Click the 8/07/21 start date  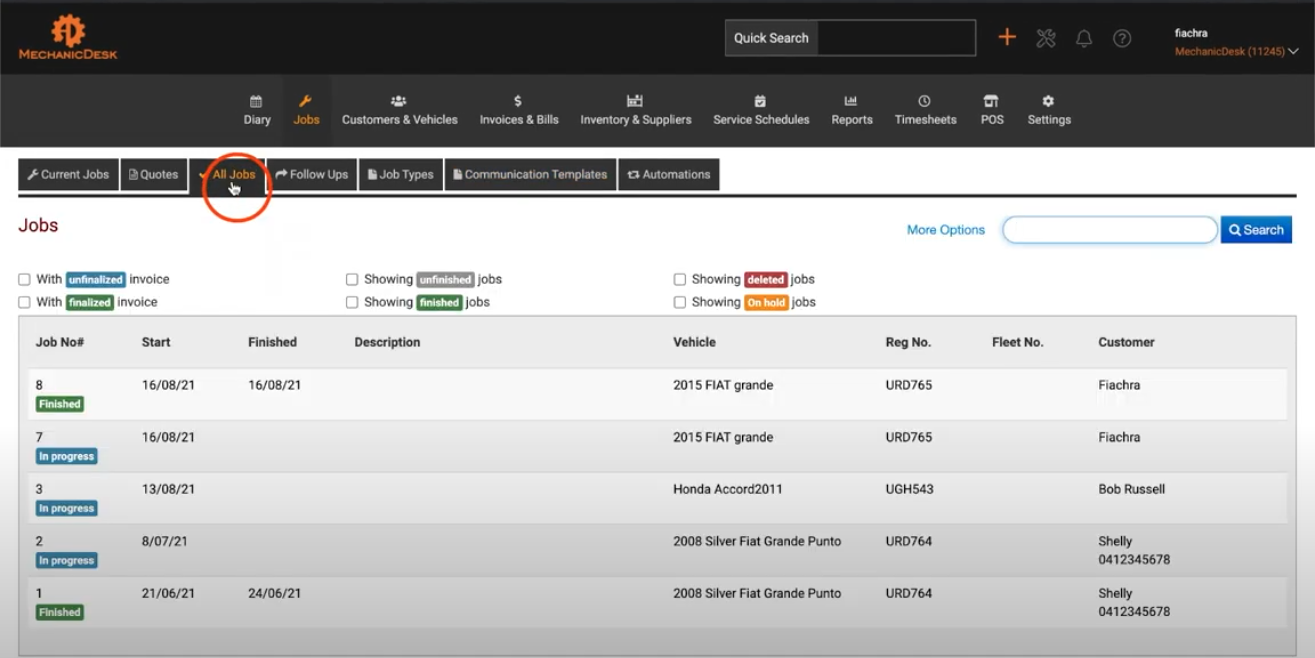click(x=165, y=541)
